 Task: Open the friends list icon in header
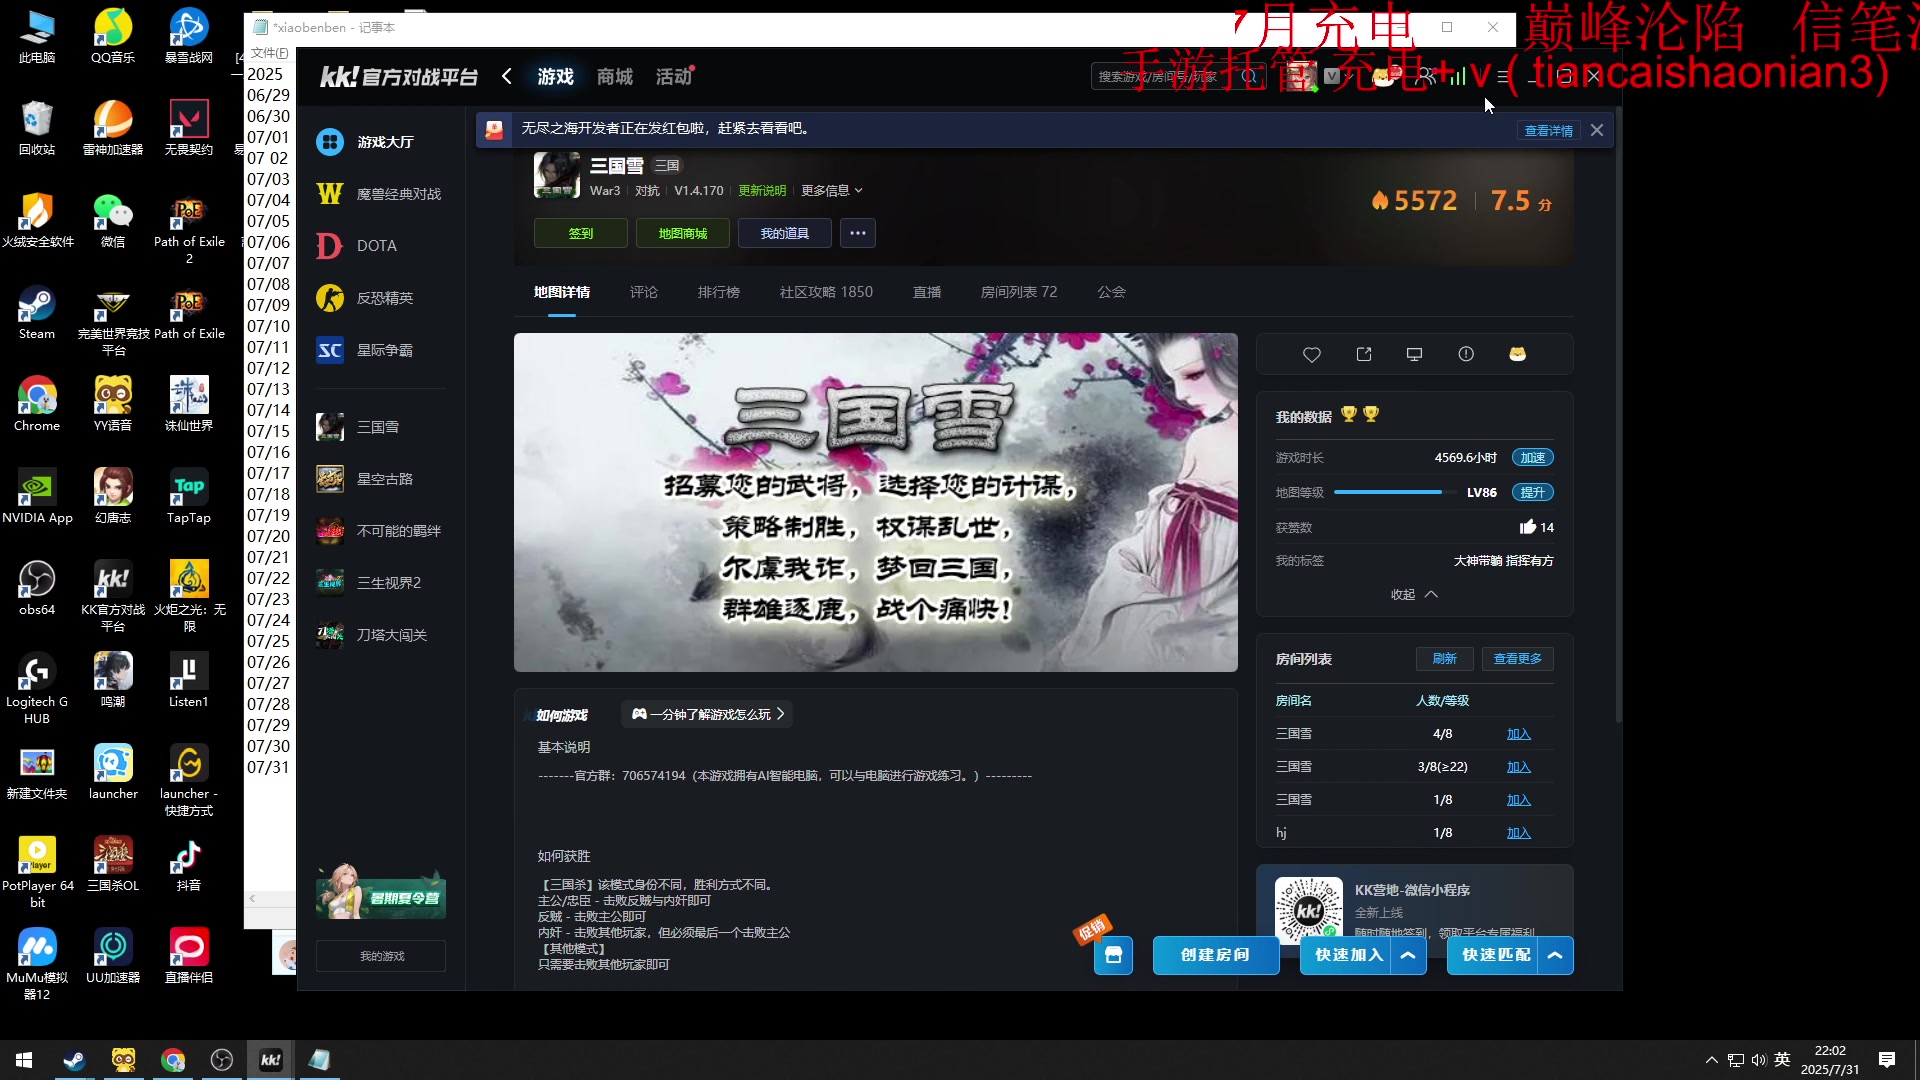pos(1427,76)
